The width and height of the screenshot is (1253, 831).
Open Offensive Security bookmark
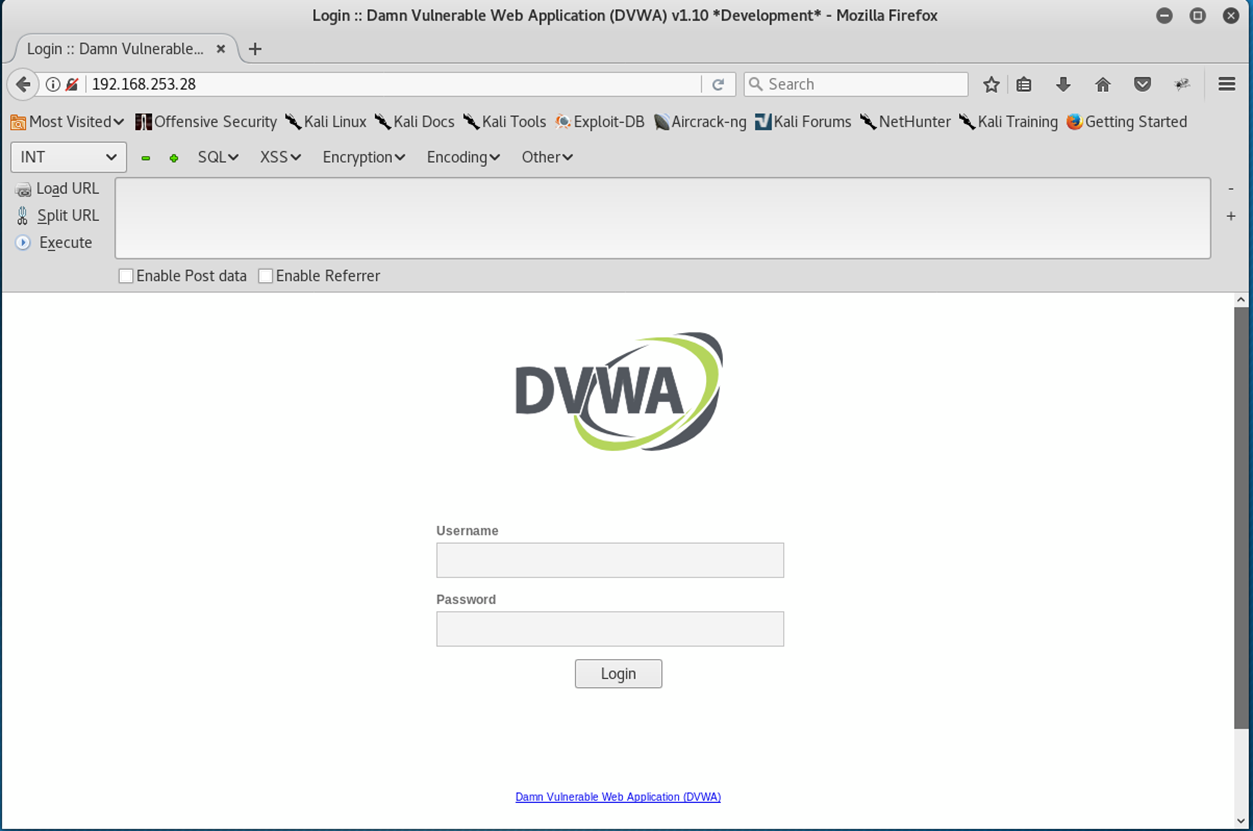pyautogui.click(x=206, y=122)
